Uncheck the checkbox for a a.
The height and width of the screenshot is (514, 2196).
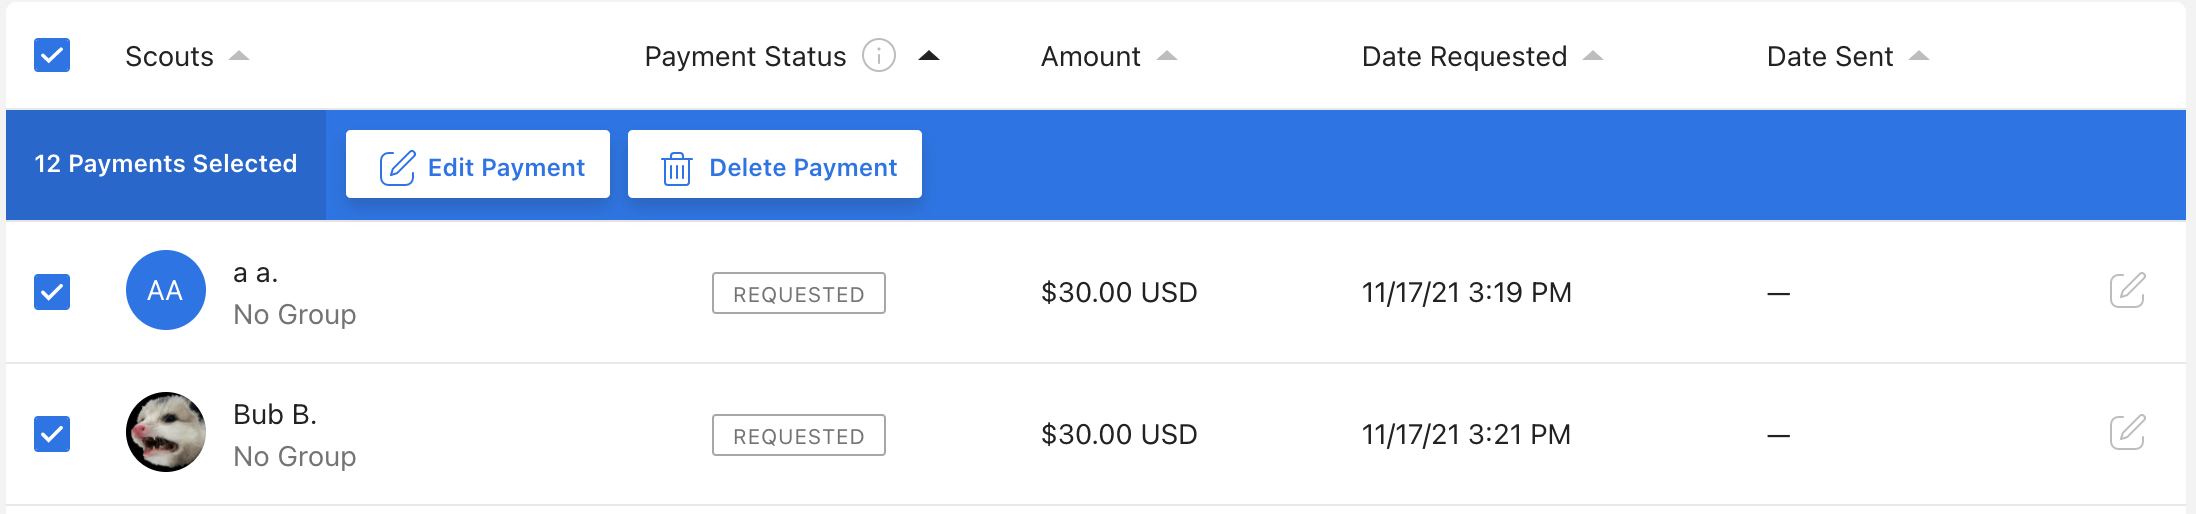[x=52, y=292]
